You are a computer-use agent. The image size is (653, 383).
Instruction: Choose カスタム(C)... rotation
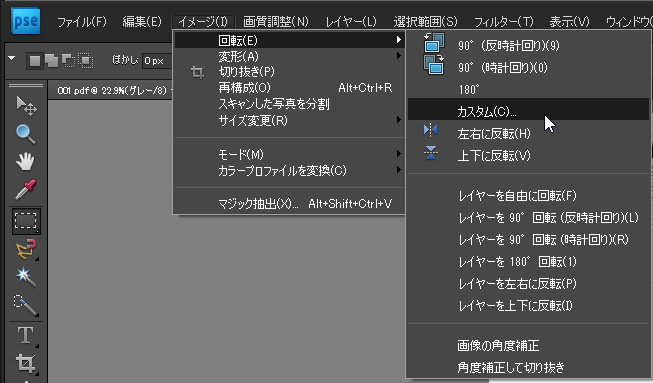pos(528,109)
